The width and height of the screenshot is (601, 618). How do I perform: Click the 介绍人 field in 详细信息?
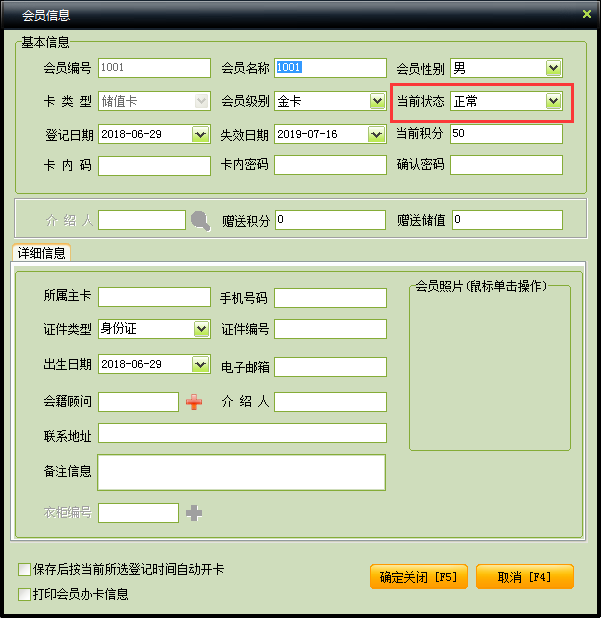point(330,402)
